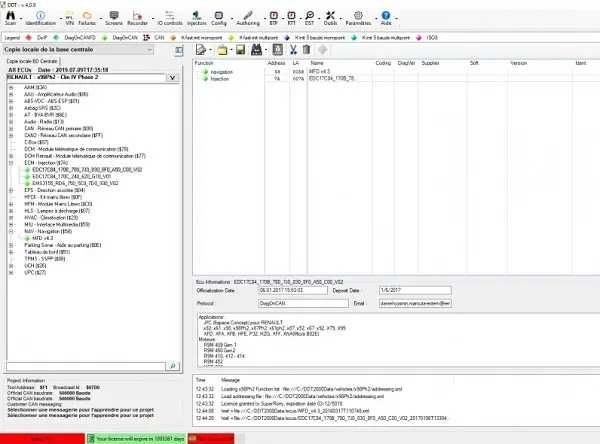Open the RENAULT vehicle project dropdown
Image resolution: width=600 pixels, height=444 pixels.
coord(172,77)
